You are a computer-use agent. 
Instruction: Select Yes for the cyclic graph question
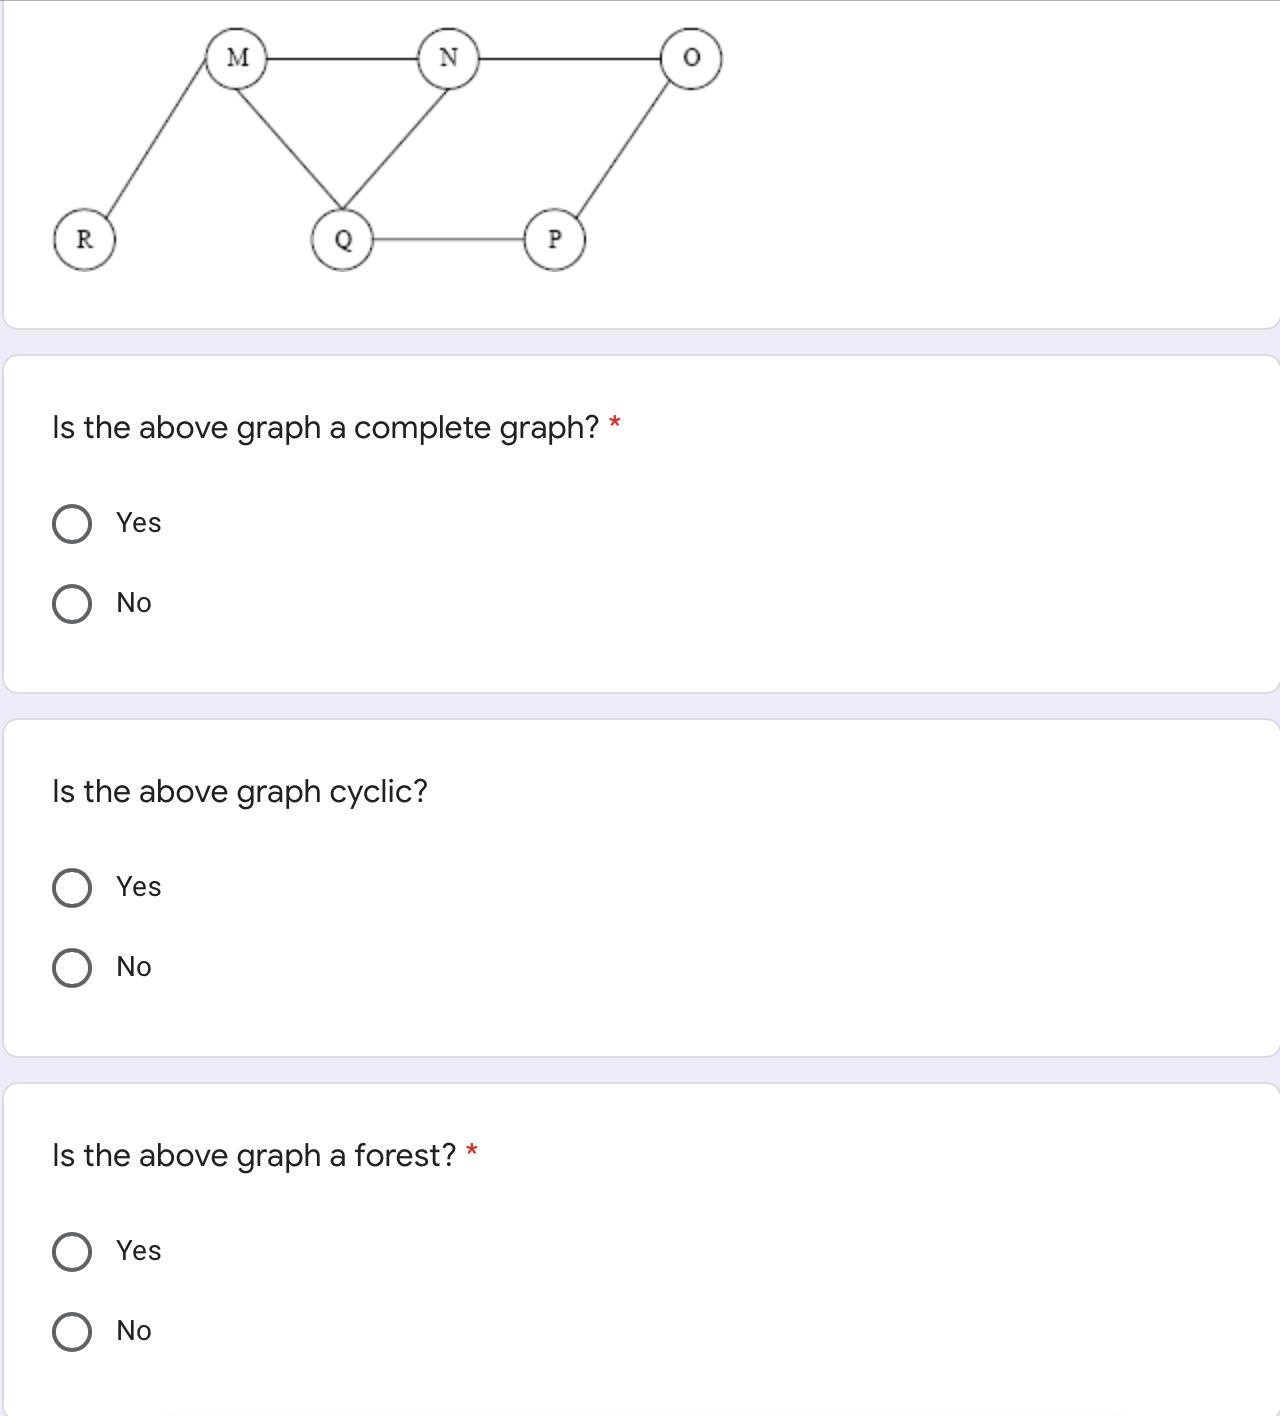(74, 886)
